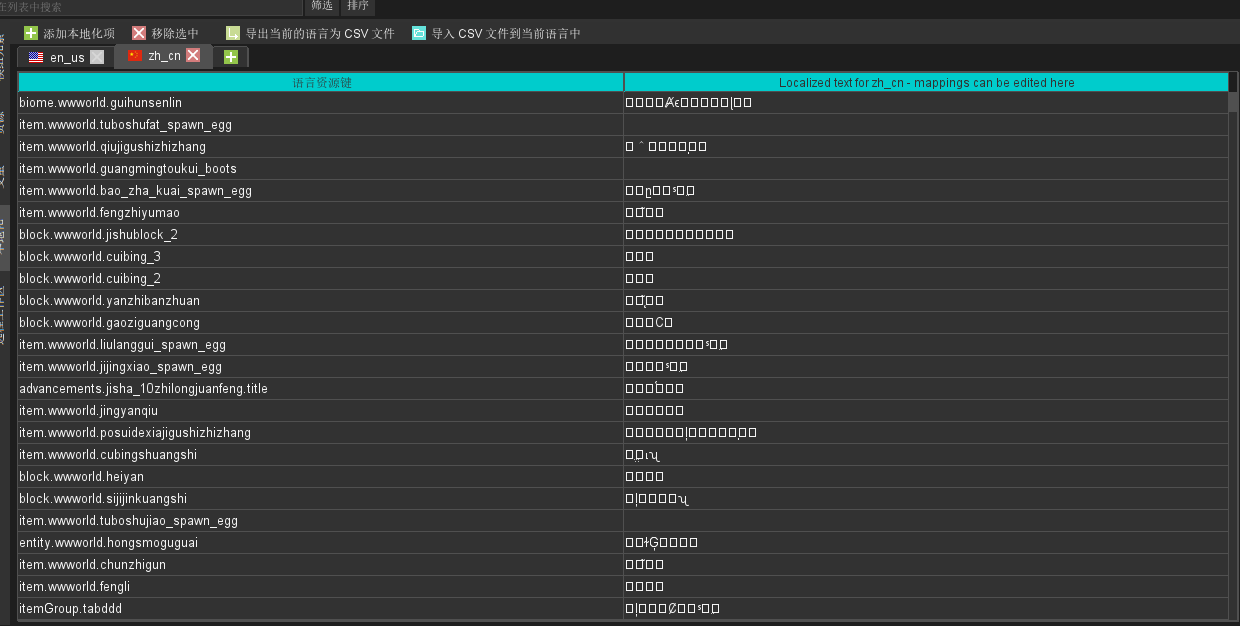
Task: Click the red X icon for 移除选中
Action: pos(137,32)
